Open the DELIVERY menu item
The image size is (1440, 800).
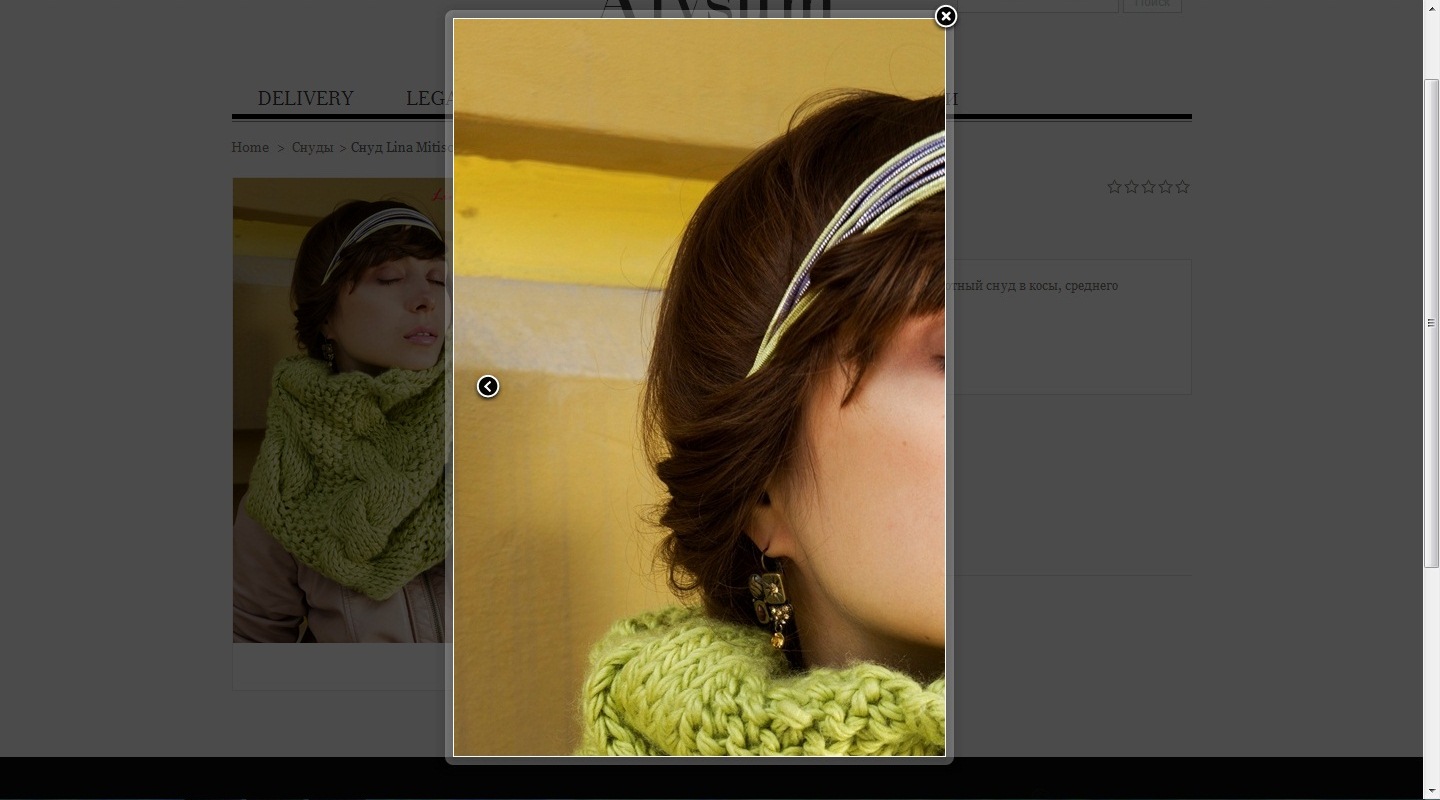(x=306, y=98)
